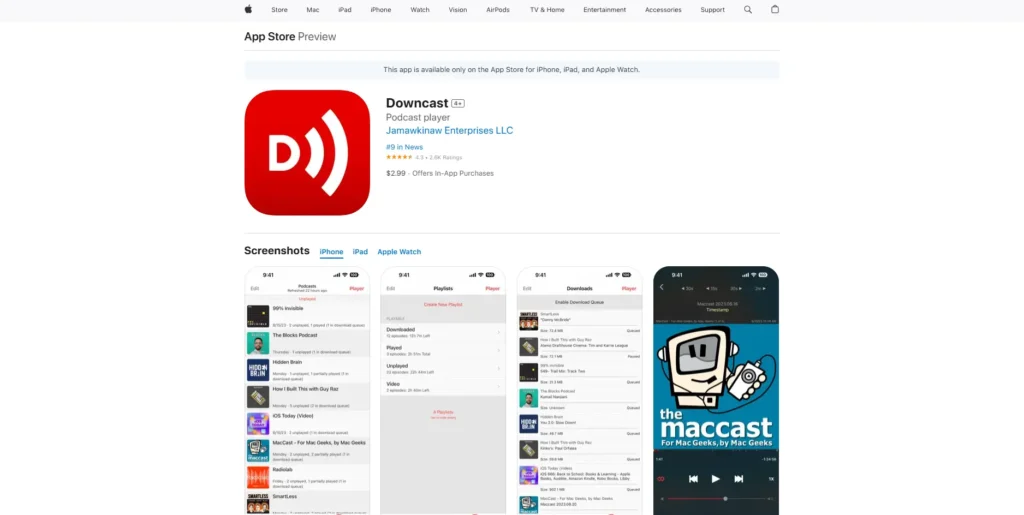The image size is (1024, 515).
Task: Click the skip back button in player screenshot
Action: point(694,478)
